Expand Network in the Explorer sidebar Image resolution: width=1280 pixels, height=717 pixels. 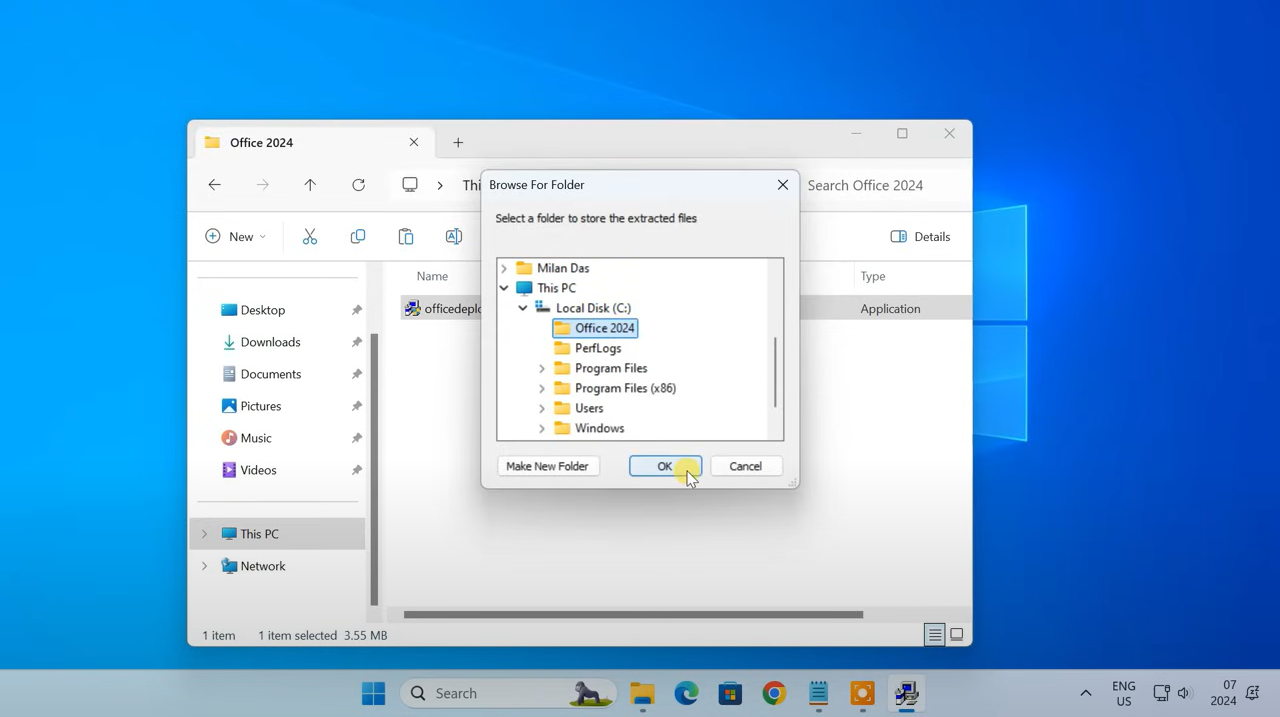click(205, 566)
